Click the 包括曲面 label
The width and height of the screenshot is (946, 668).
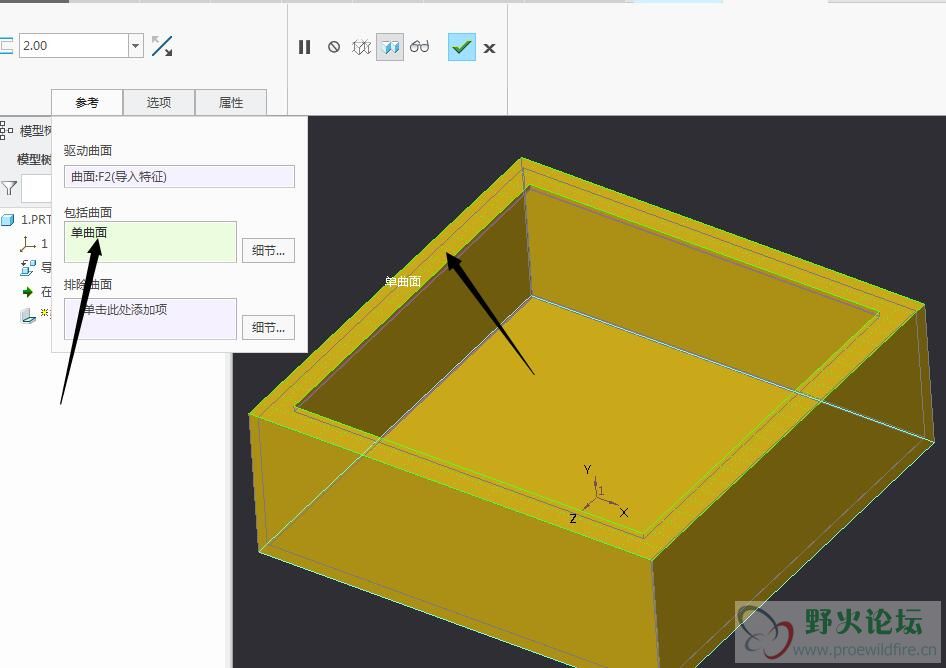click(88, 212)
